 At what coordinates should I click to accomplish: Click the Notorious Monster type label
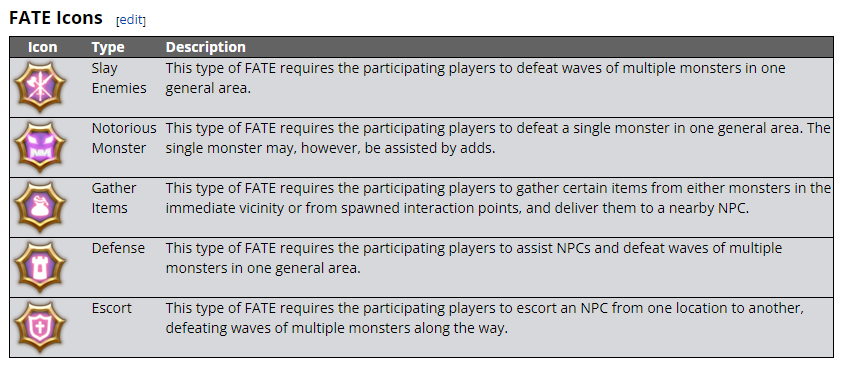click(124, 139)
